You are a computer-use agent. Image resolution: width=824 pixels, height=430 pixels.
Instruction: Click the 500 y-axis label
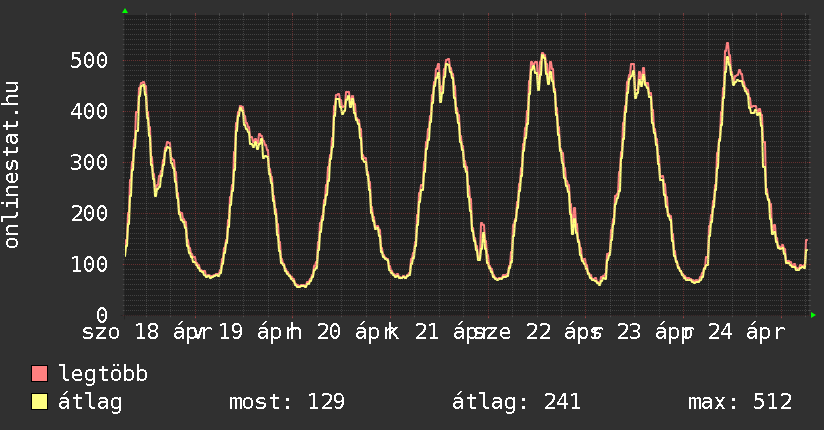pos(89,61)
